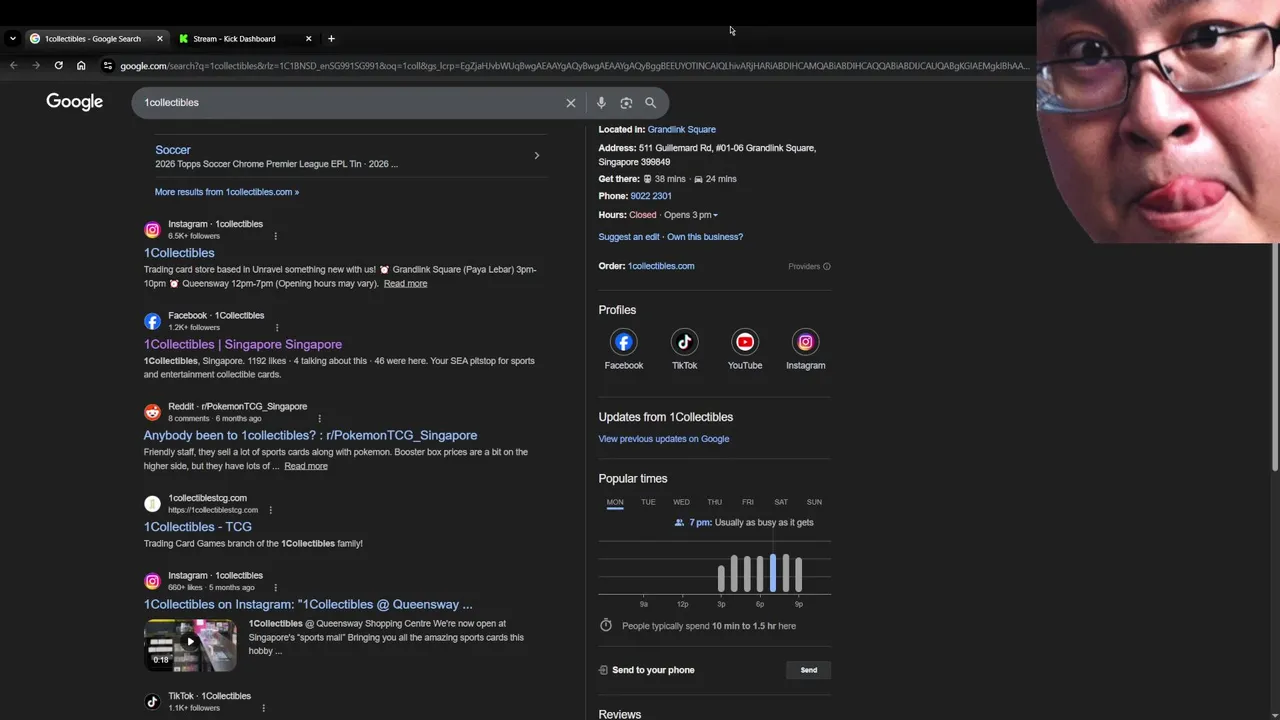Click Providers info icon
This screenshot has width=1280, height=720.
click(x=826, y=266)
